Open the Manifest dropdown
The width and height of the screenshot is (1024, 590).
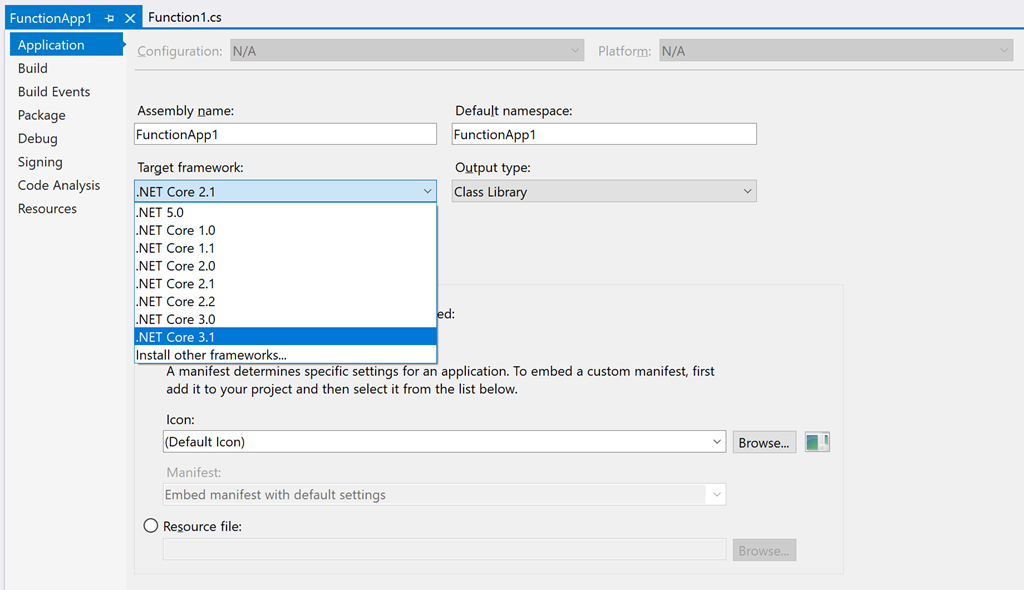(x=444, y=495)
